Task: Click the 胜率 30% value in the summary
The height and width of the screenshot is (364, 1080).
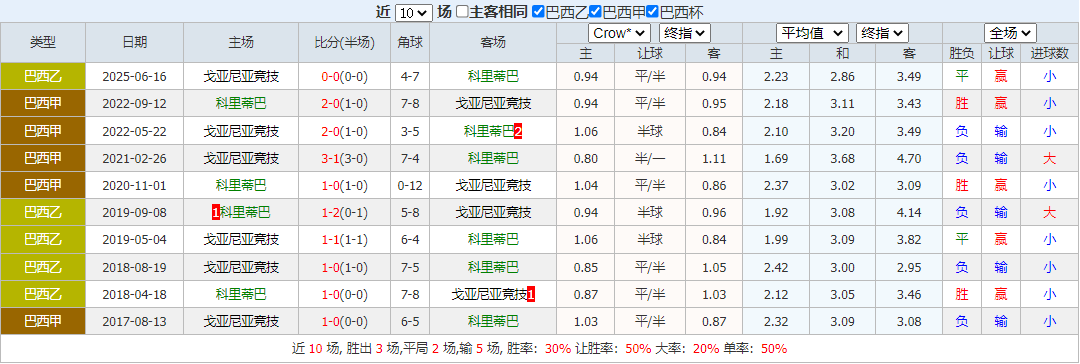Action: click(x=558, y=349)
